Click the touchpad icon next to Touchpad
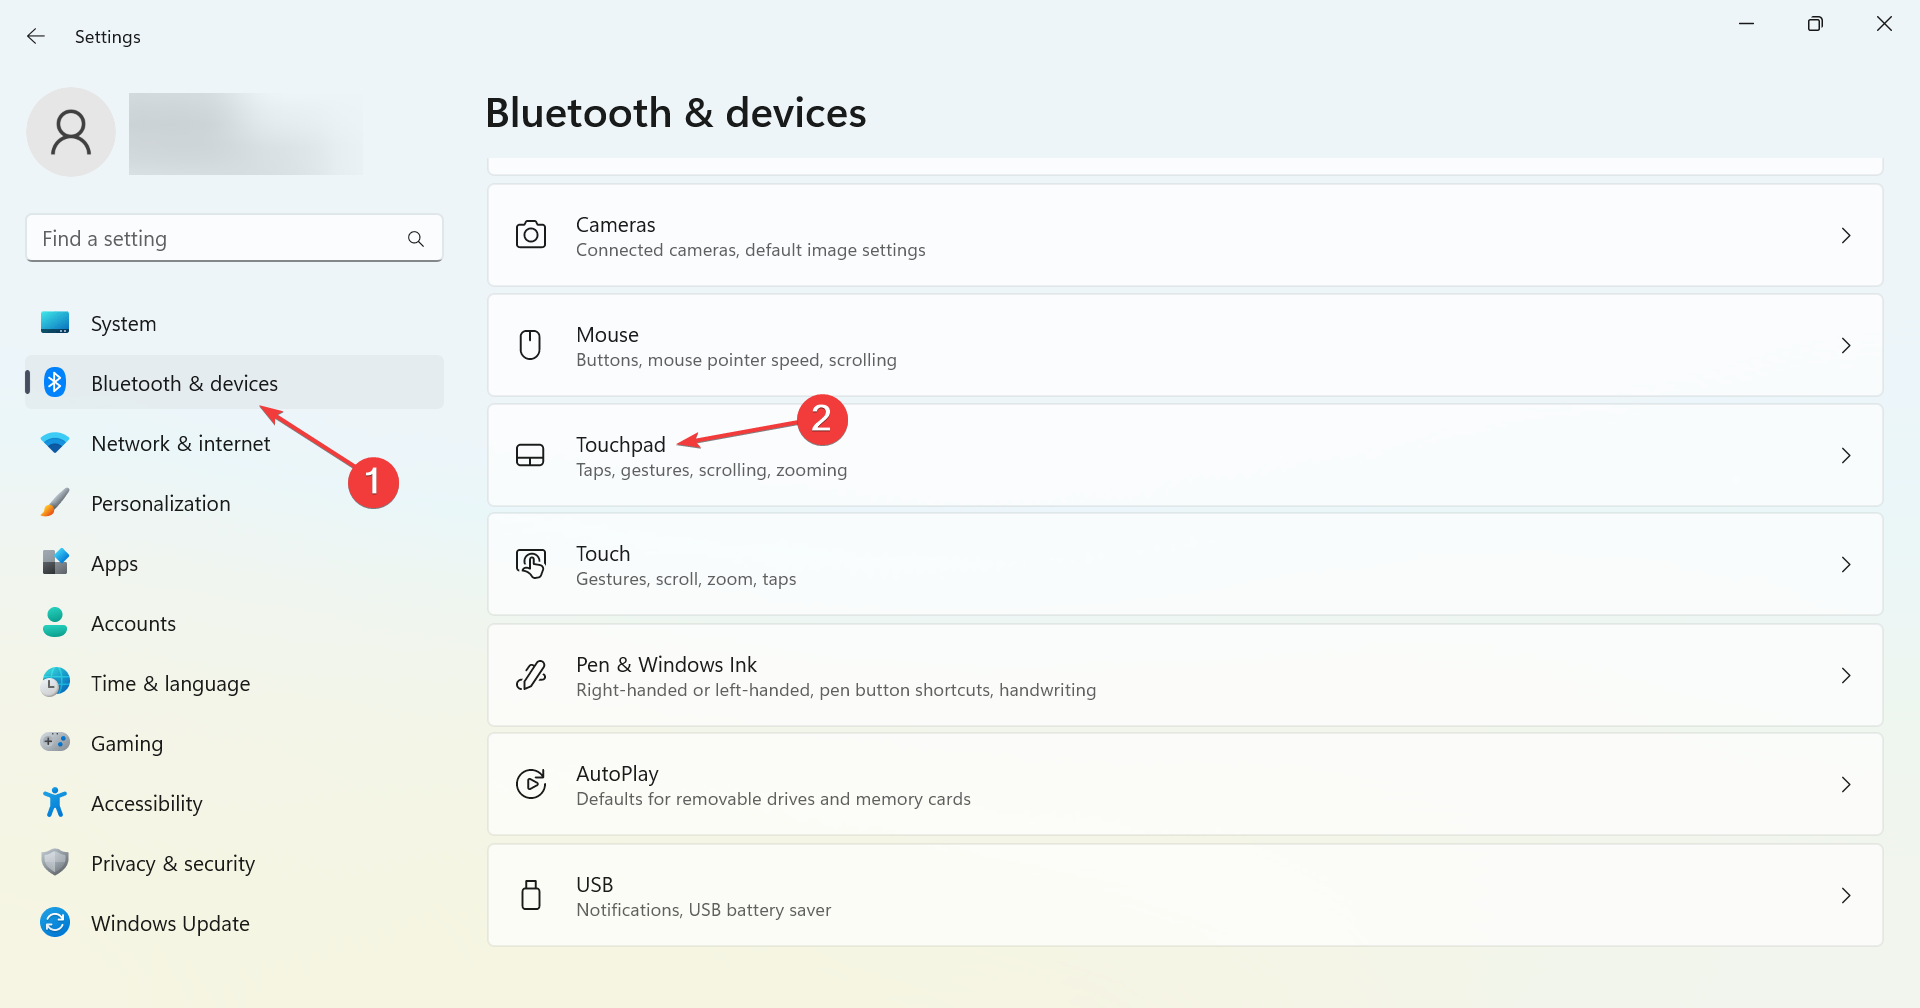Viewport: 1920px width, 1008px height. click(x=531, y=455)
